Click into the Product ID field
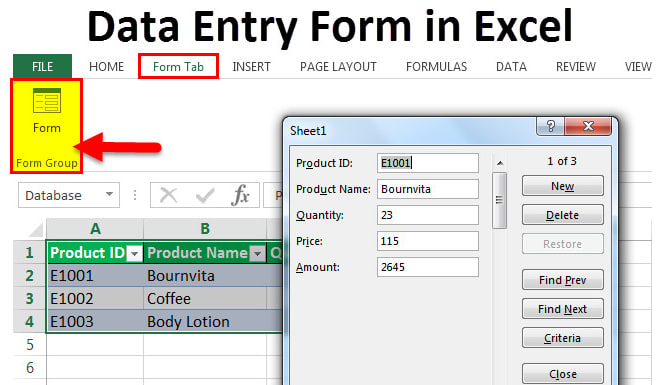Image resolution: width=660 pixels, height=385 pixels. point(428,163)
